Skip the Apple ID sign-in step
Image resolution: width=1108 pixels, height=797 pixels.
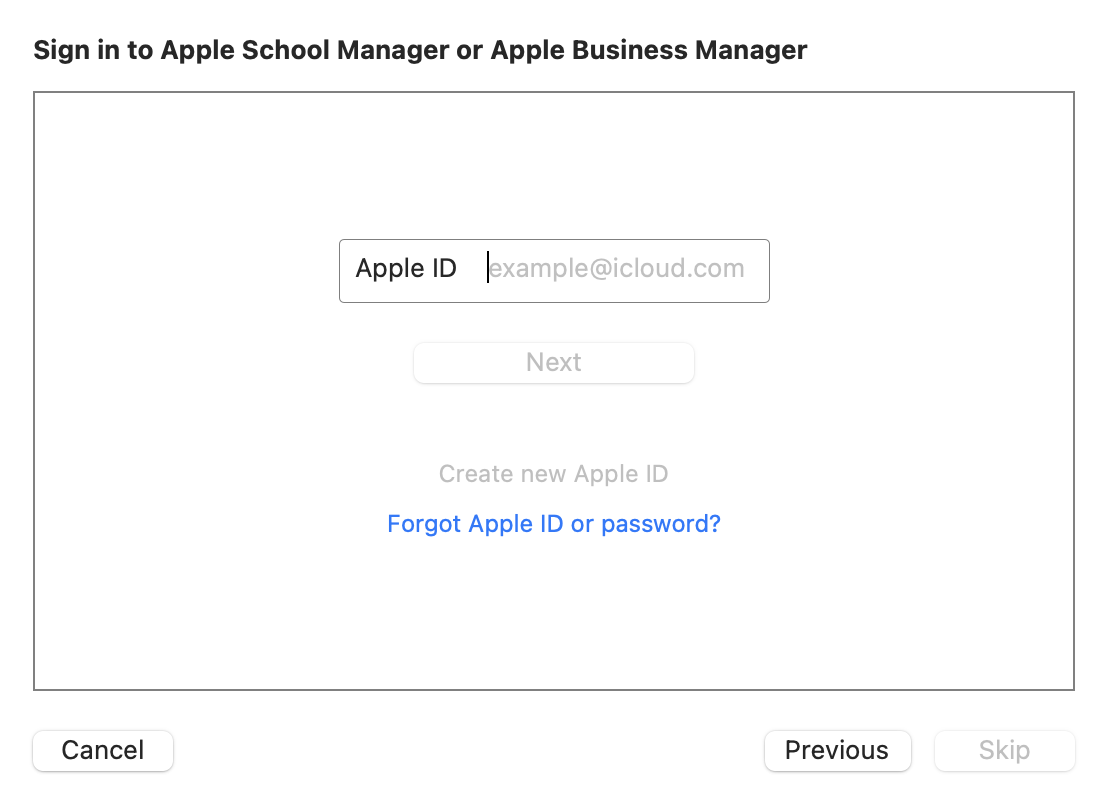tap(1004, 751)
